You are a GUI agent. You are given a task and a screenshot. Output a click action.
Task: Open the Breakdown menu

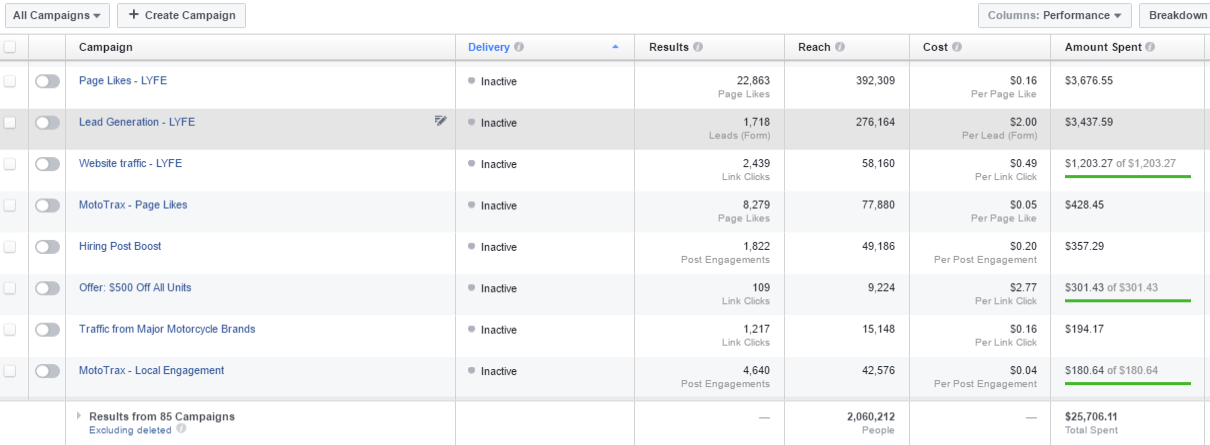point(1177,15)
